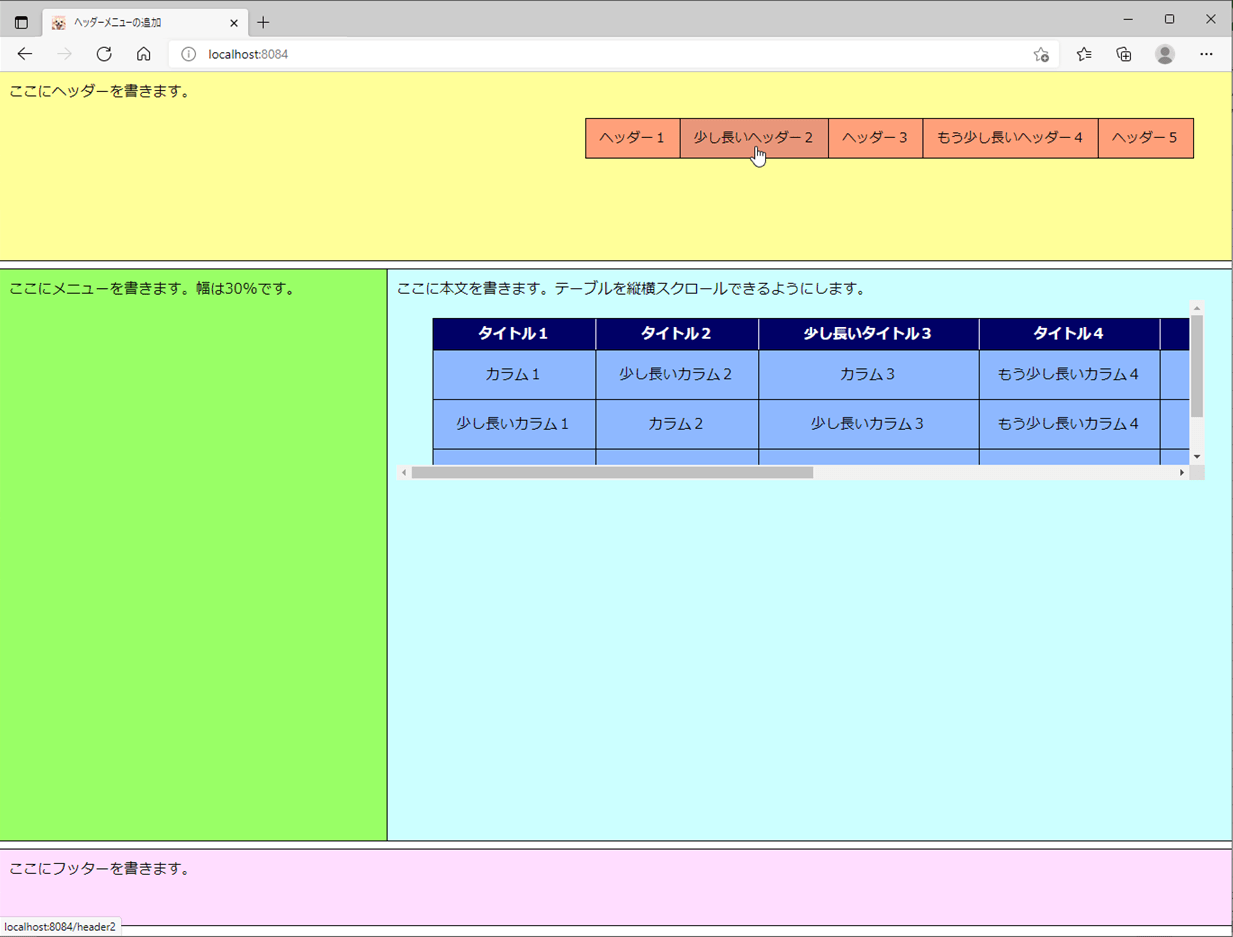This screenshot has width=1233, height=937.
Task: Reload the page with Refresh icon
Action: pyautogui.click(x=104, y=54)
